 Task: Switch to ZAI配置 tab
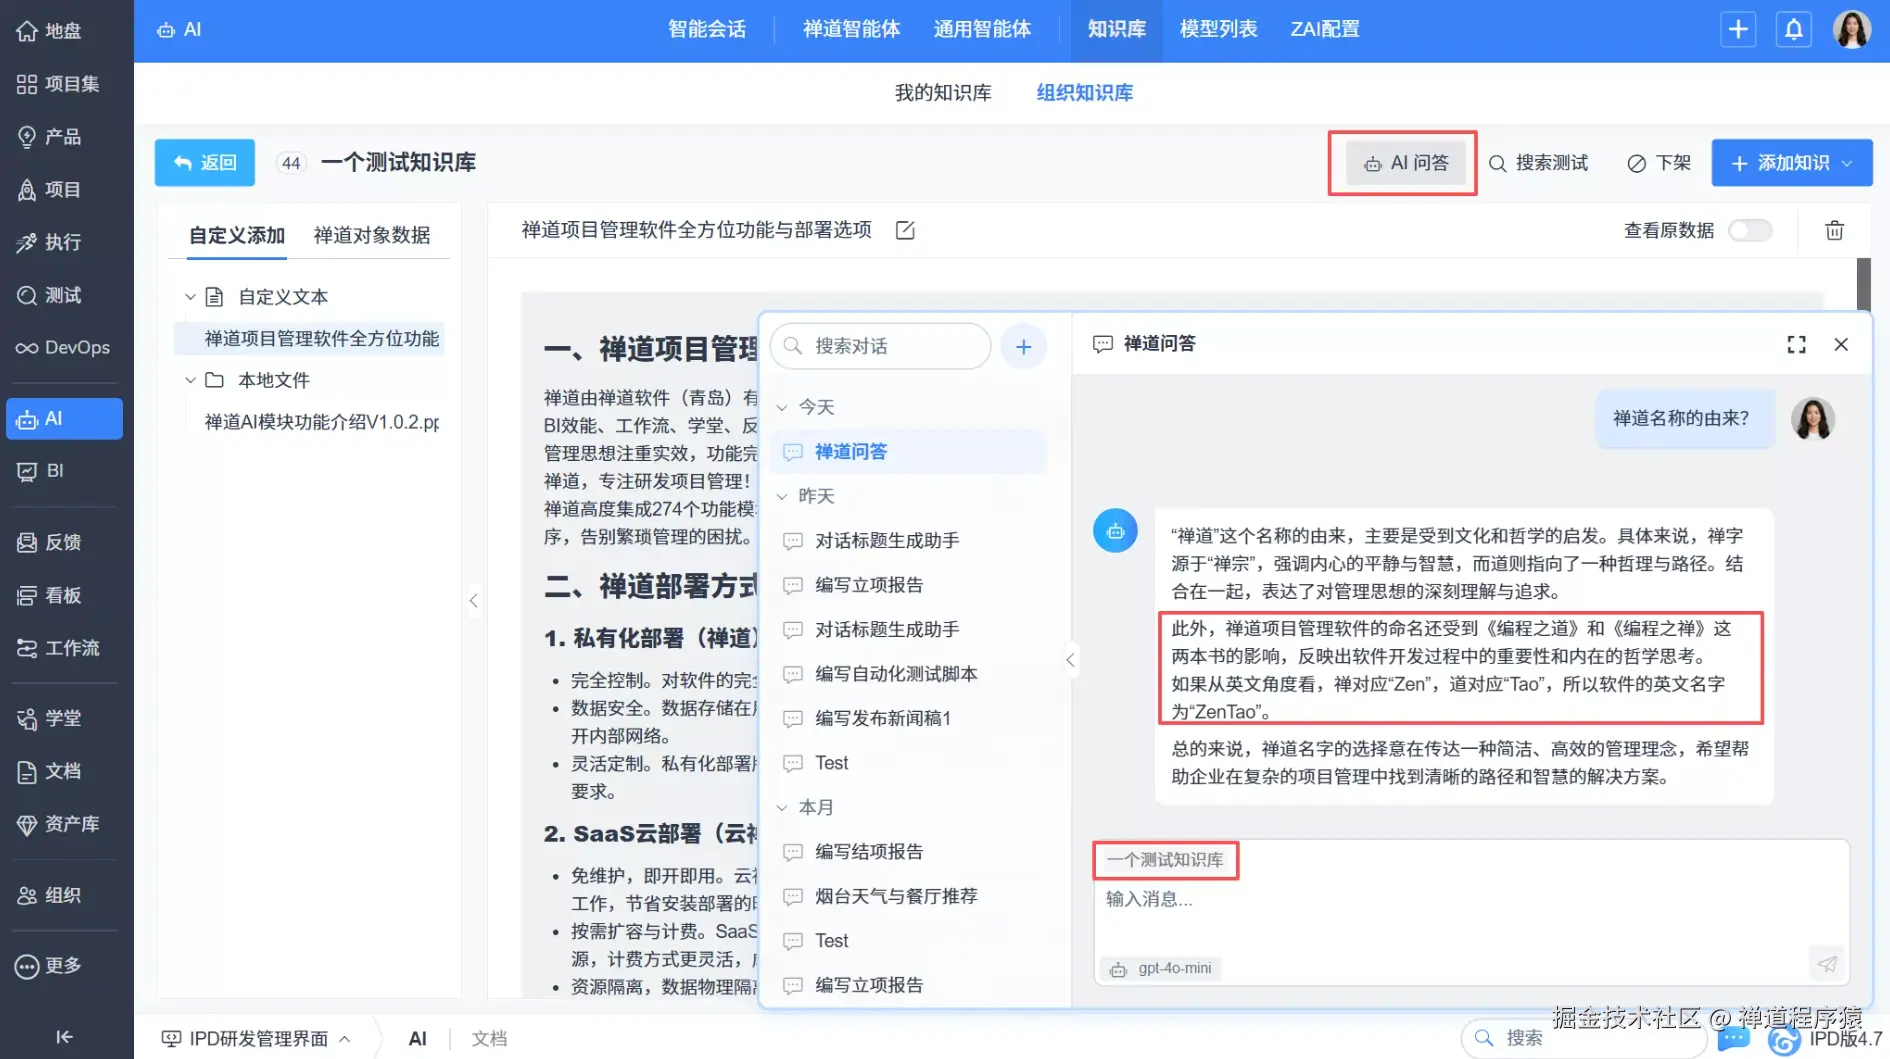coord(1325,30)
